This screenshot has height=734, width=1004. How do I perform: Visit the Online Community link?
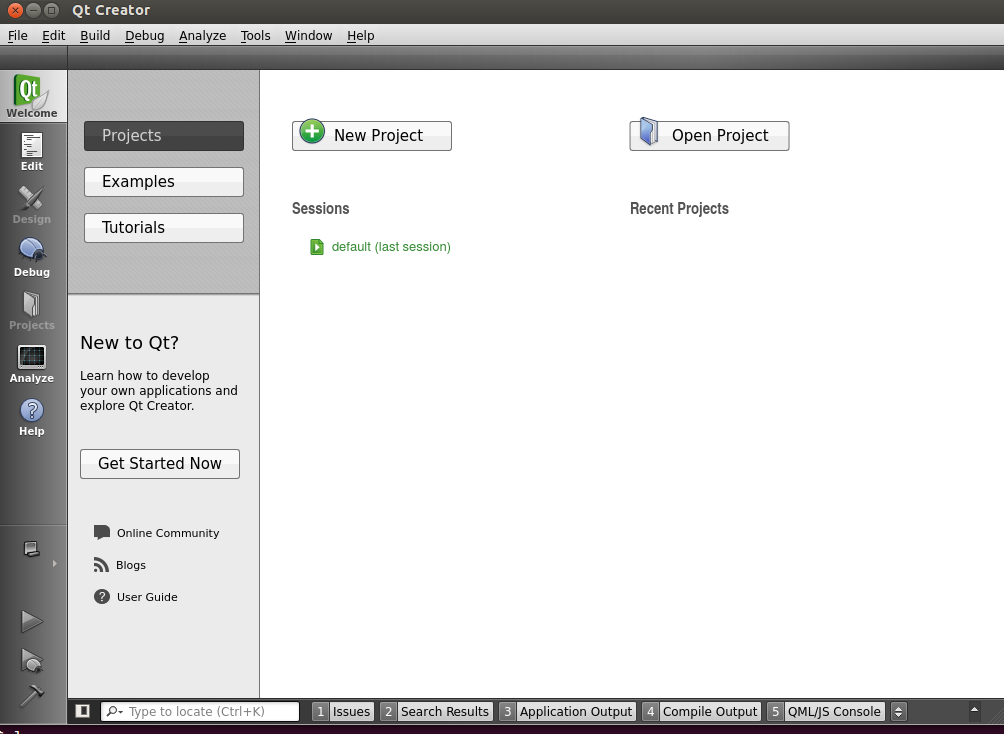click(168, 533)
